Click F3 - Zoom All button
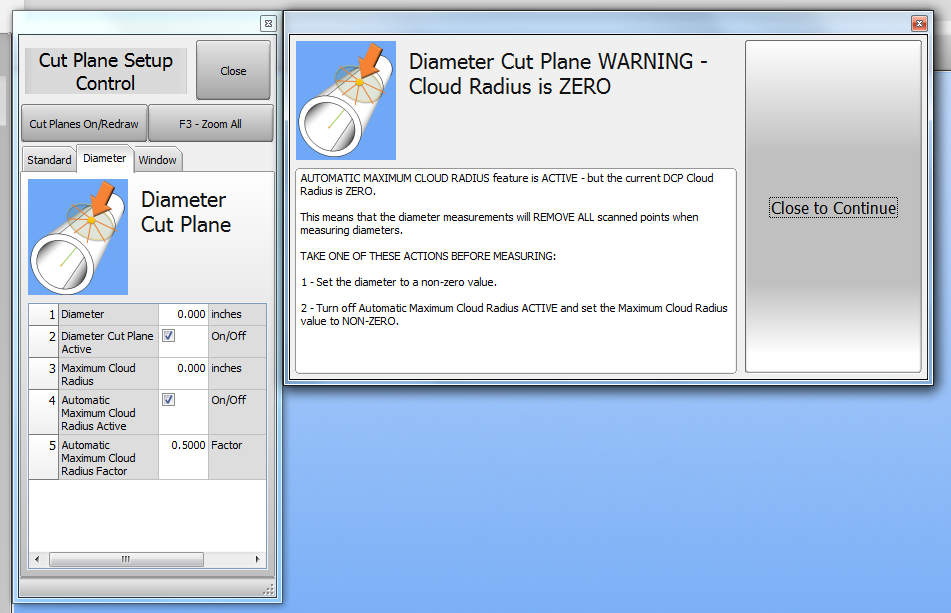Screen dimensions: 951x613 210,124
